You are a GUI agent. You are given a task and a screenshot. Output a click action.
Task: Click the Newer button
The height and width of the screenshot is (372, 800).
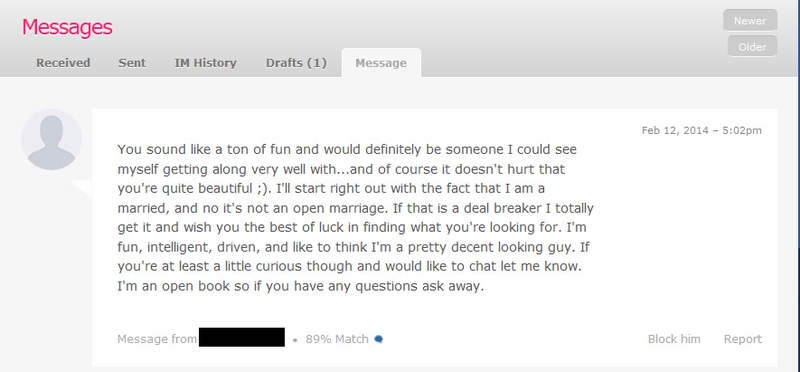tap(750, 21)
